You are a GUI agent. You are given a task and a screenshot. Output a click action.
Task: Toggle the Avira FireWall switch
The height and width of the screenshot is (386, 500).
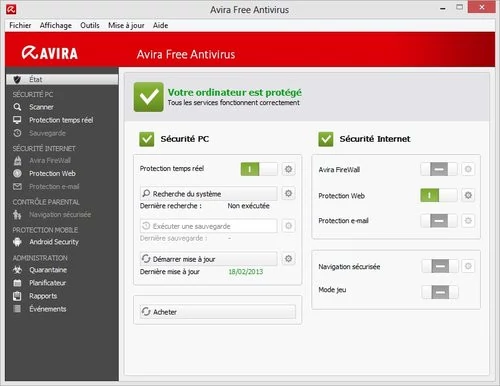pyautogui.click(x=439, y=169)
